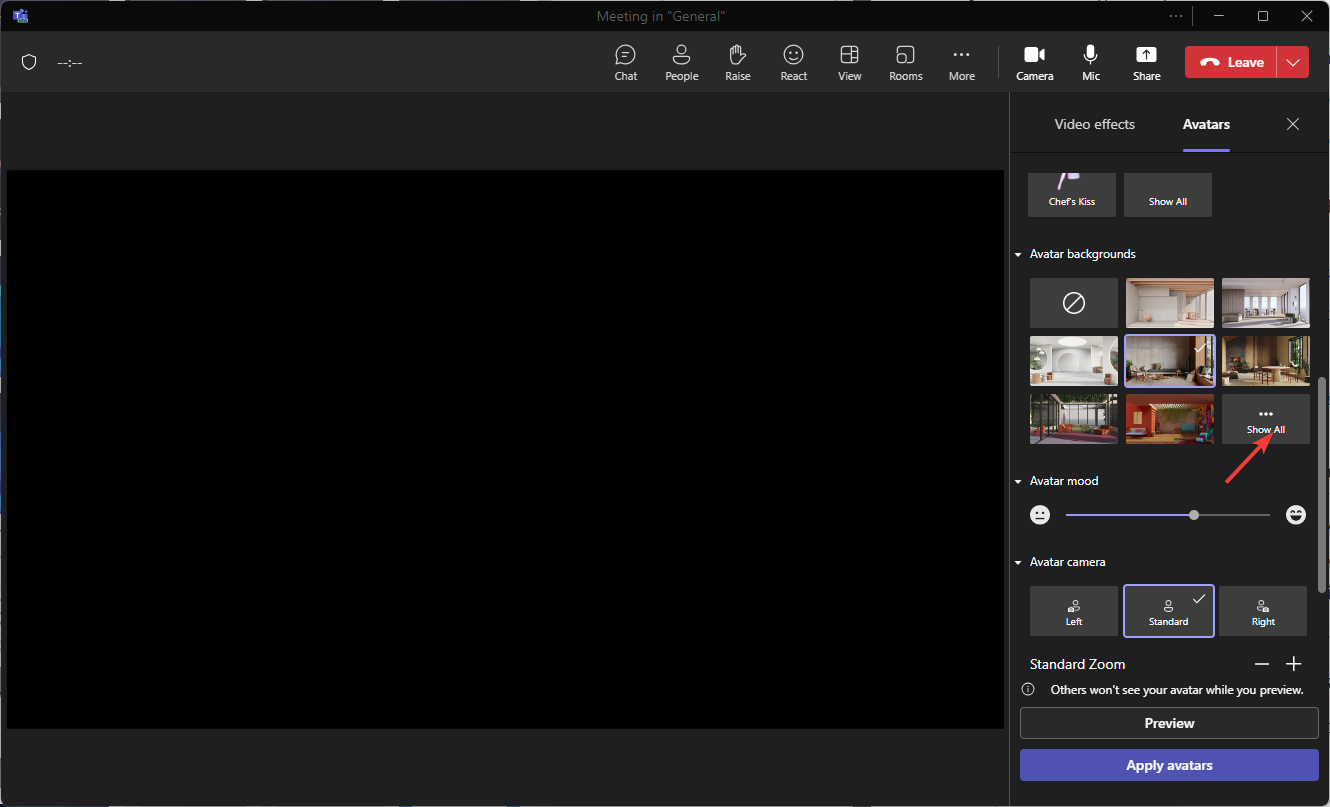Click the Avatars panel vertical scrollbar
Screen dimensions: 1330x807
pos(1324,484)
